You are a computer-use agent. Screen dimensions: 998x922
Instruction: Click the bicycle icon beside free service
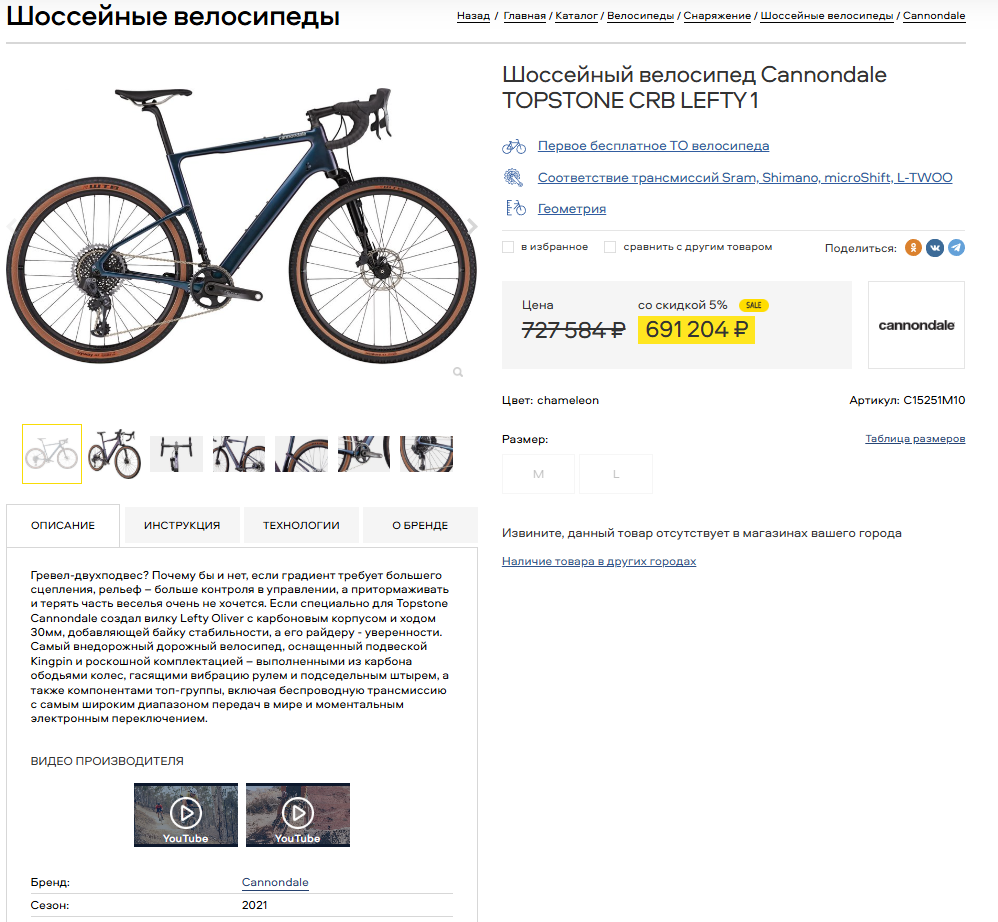514,146
